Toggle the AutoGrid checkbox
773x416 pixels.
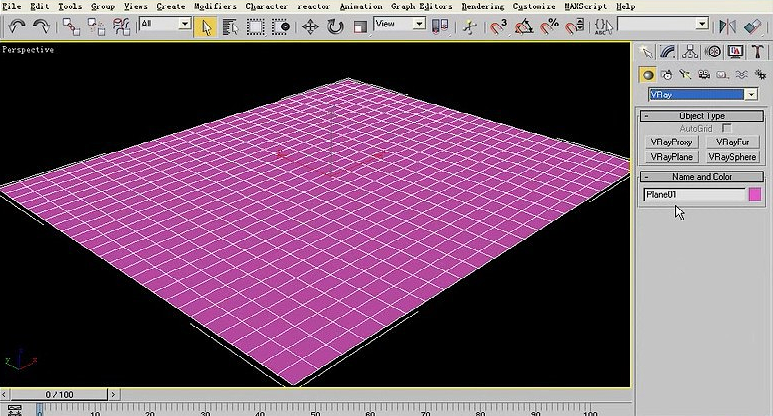coord(727,129)
